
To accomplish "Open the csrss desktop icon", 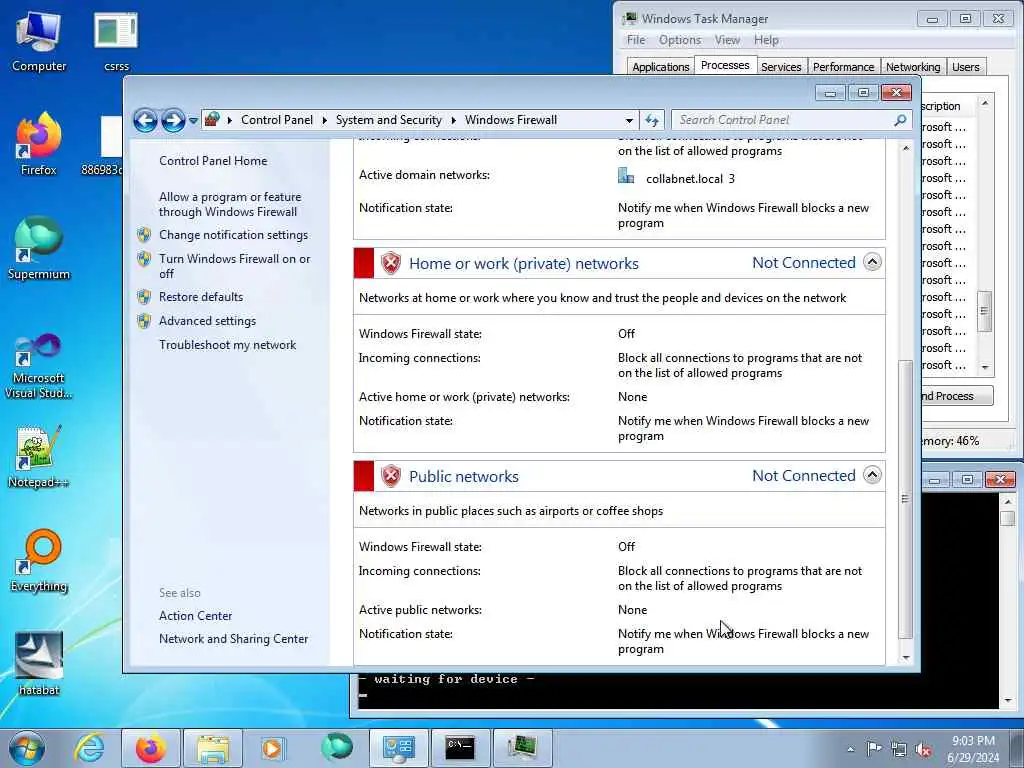I will [116, 41].
